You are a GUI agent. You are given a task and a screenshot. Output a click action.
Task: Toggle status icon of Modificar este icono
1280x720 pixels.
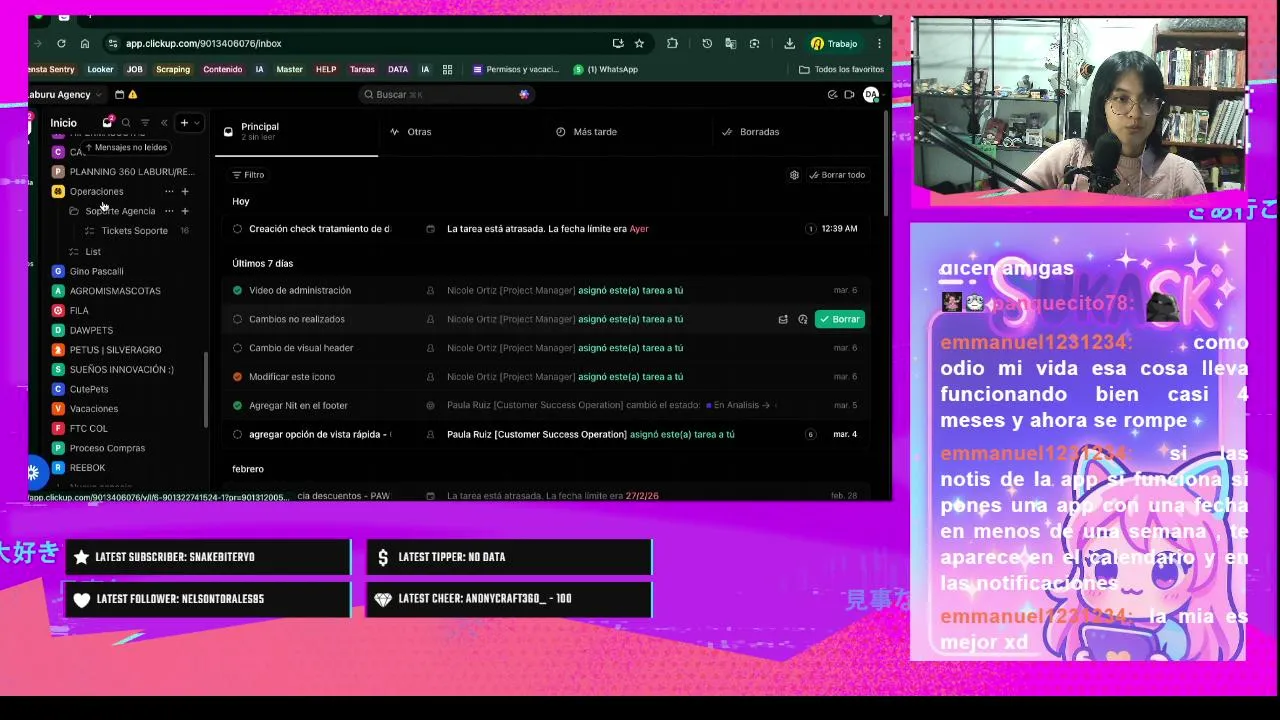[x=237, y=377]
